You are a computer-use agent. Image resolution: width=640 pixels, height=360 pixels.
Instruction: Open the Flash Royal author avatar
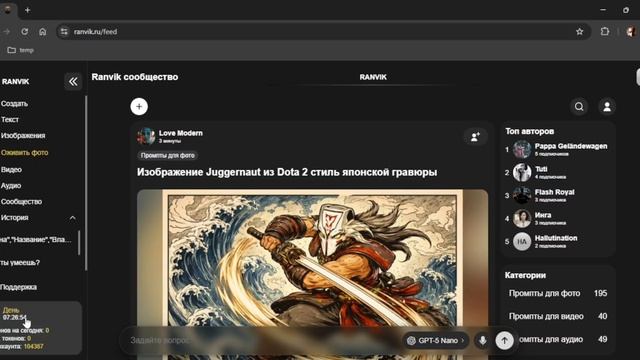click(x=522, y=195)
